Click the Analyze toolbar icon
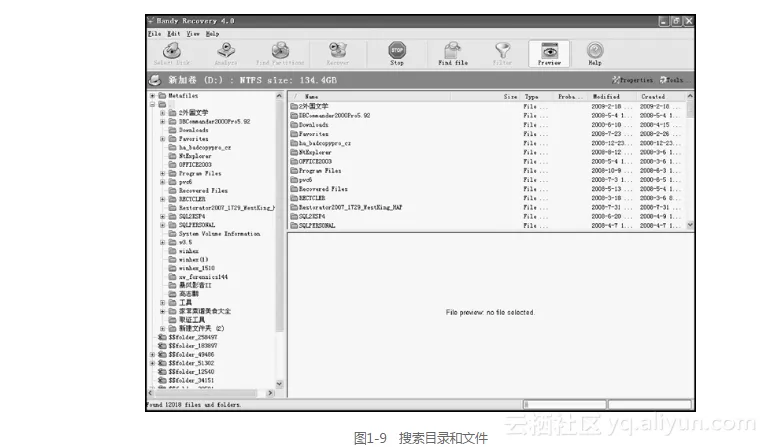The image size is (767, 447). [226, 53]
